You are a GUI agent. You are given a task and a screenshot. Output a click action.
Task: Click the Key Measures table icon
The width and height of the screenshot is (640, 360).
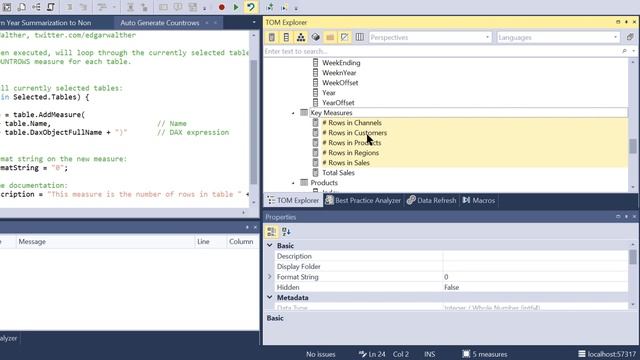[304, 113]
